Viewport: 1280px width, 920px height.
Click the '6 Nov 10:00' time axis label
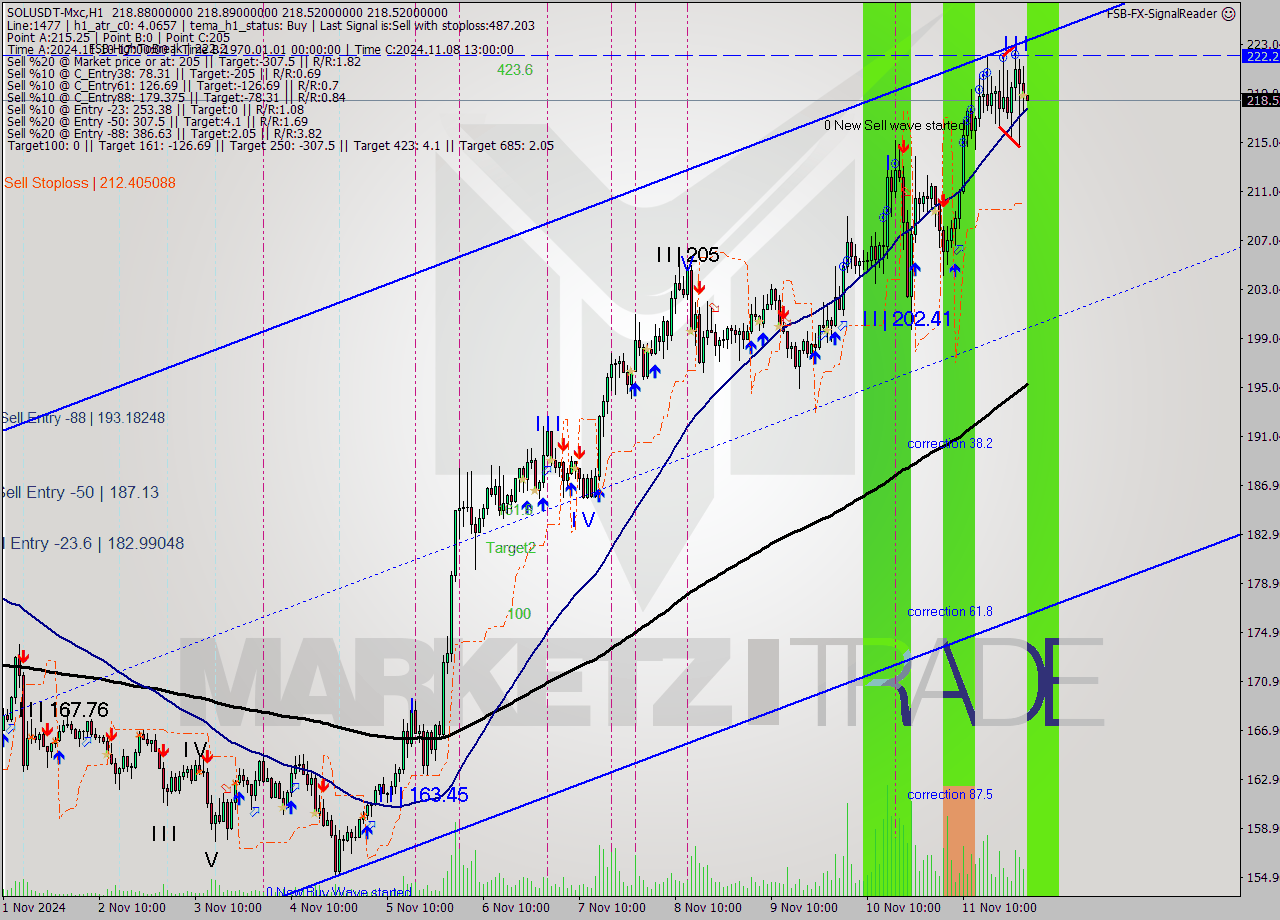[x=515, y=908]
